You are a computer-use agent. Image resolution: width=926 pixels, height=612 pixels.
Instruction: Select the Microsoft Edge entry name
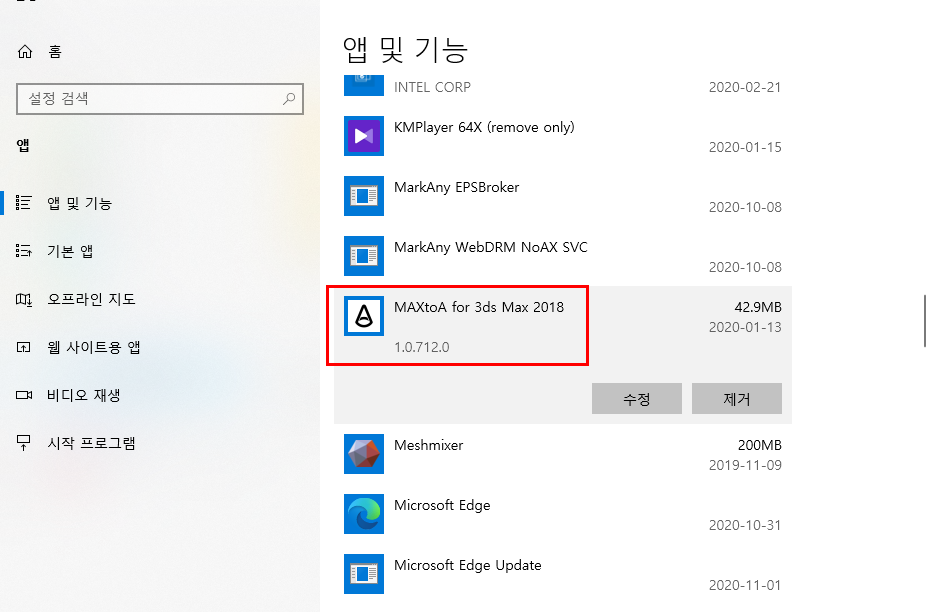click(x=442, y=505)
